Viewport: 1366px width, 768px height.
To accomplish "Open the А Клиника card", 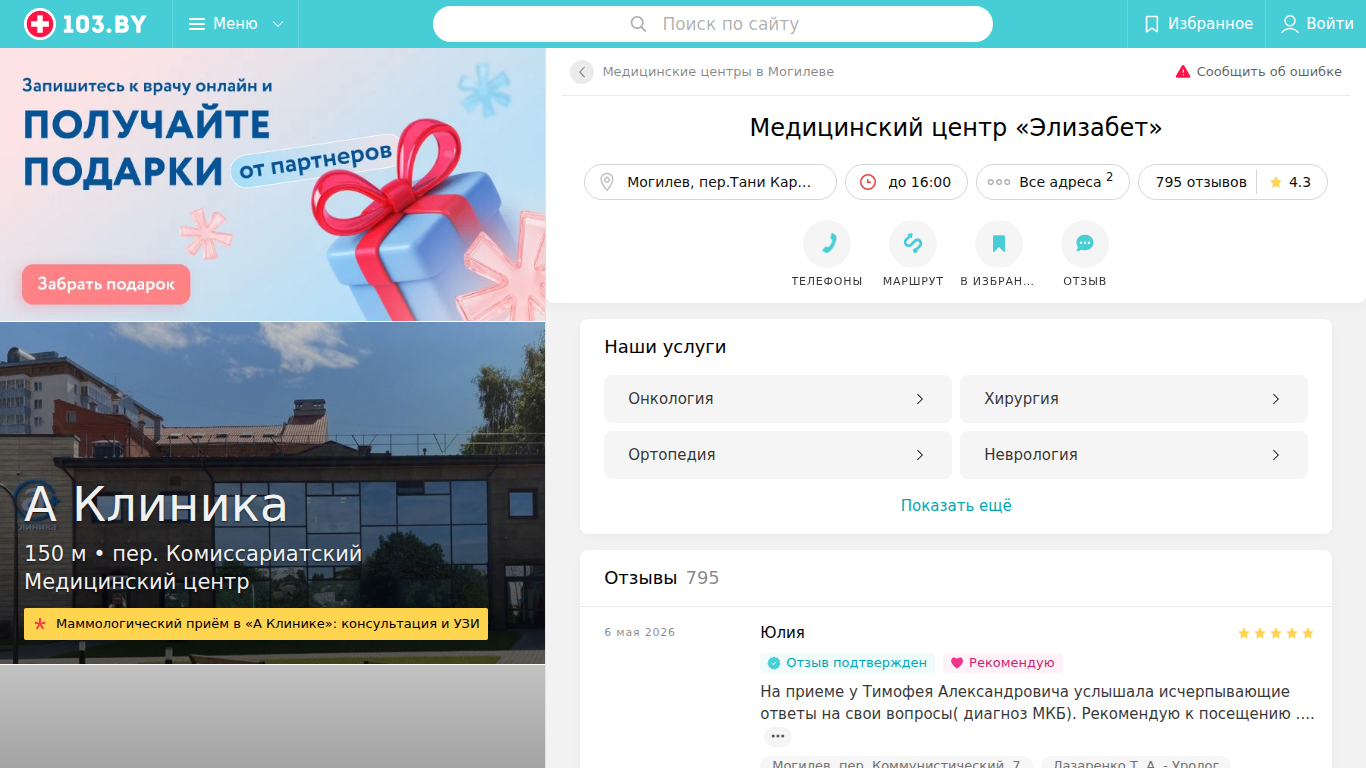I will coord(273,493).
